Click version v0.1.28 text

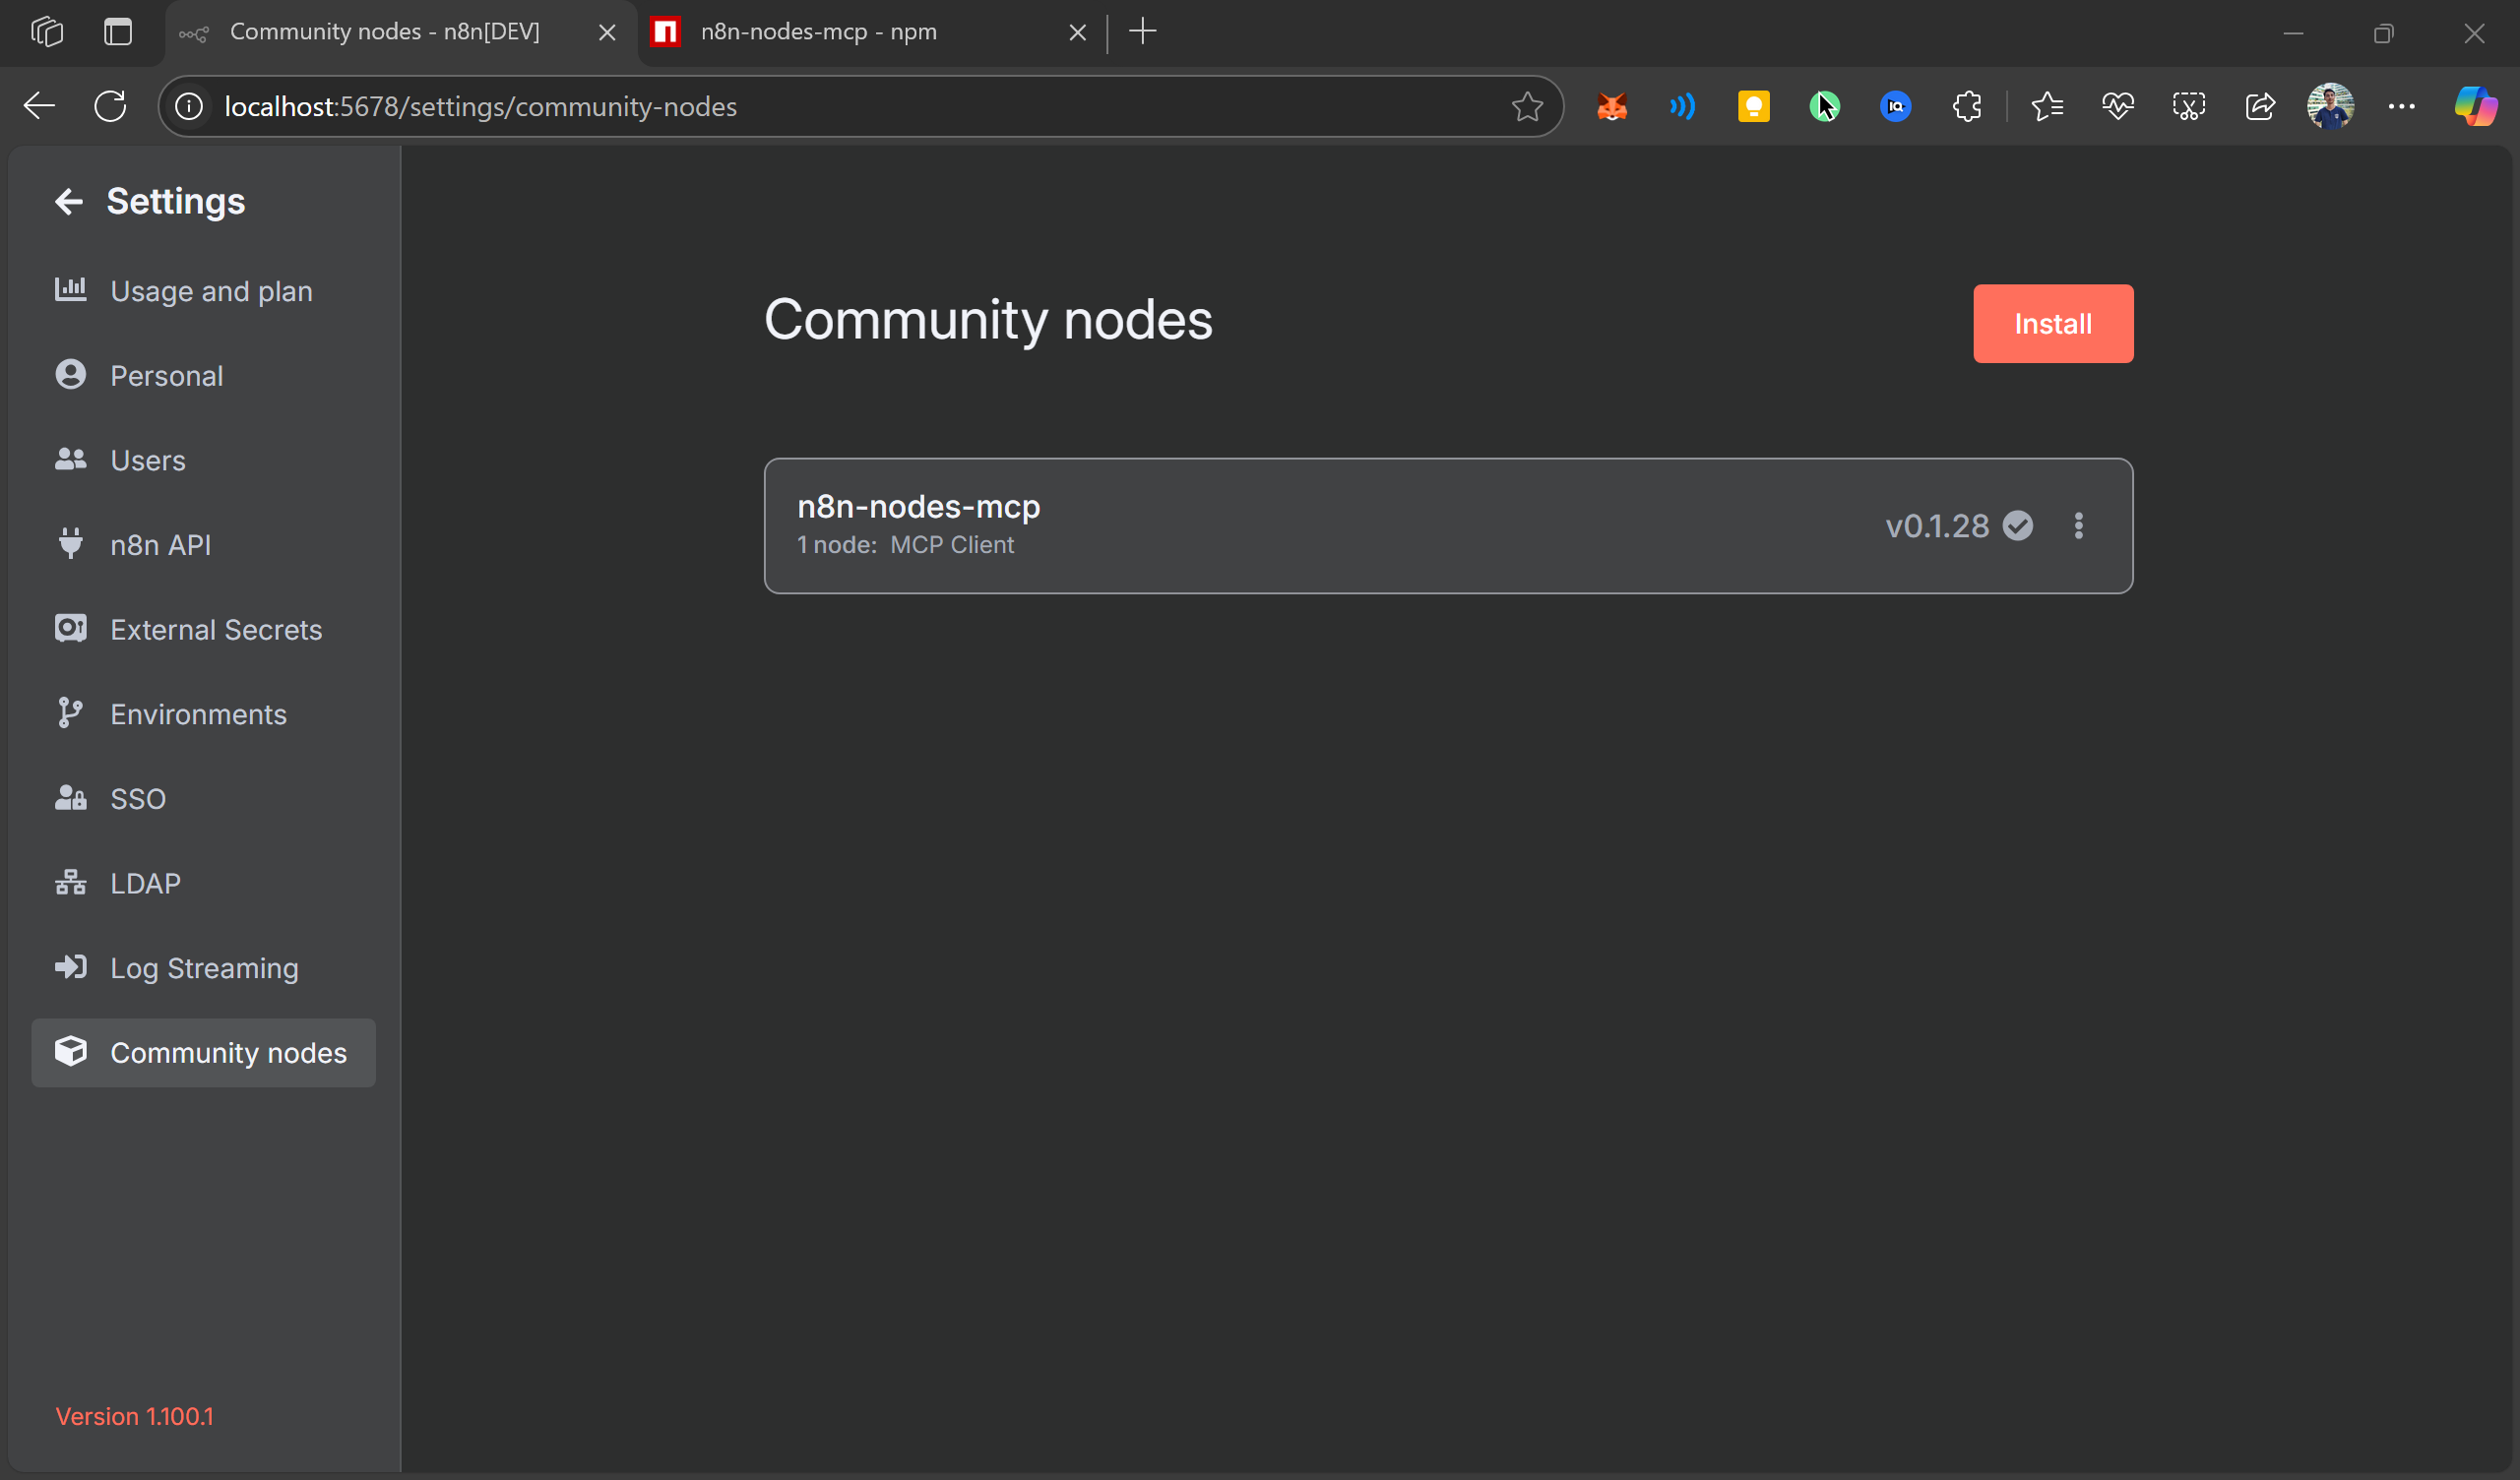[1937, 526]
